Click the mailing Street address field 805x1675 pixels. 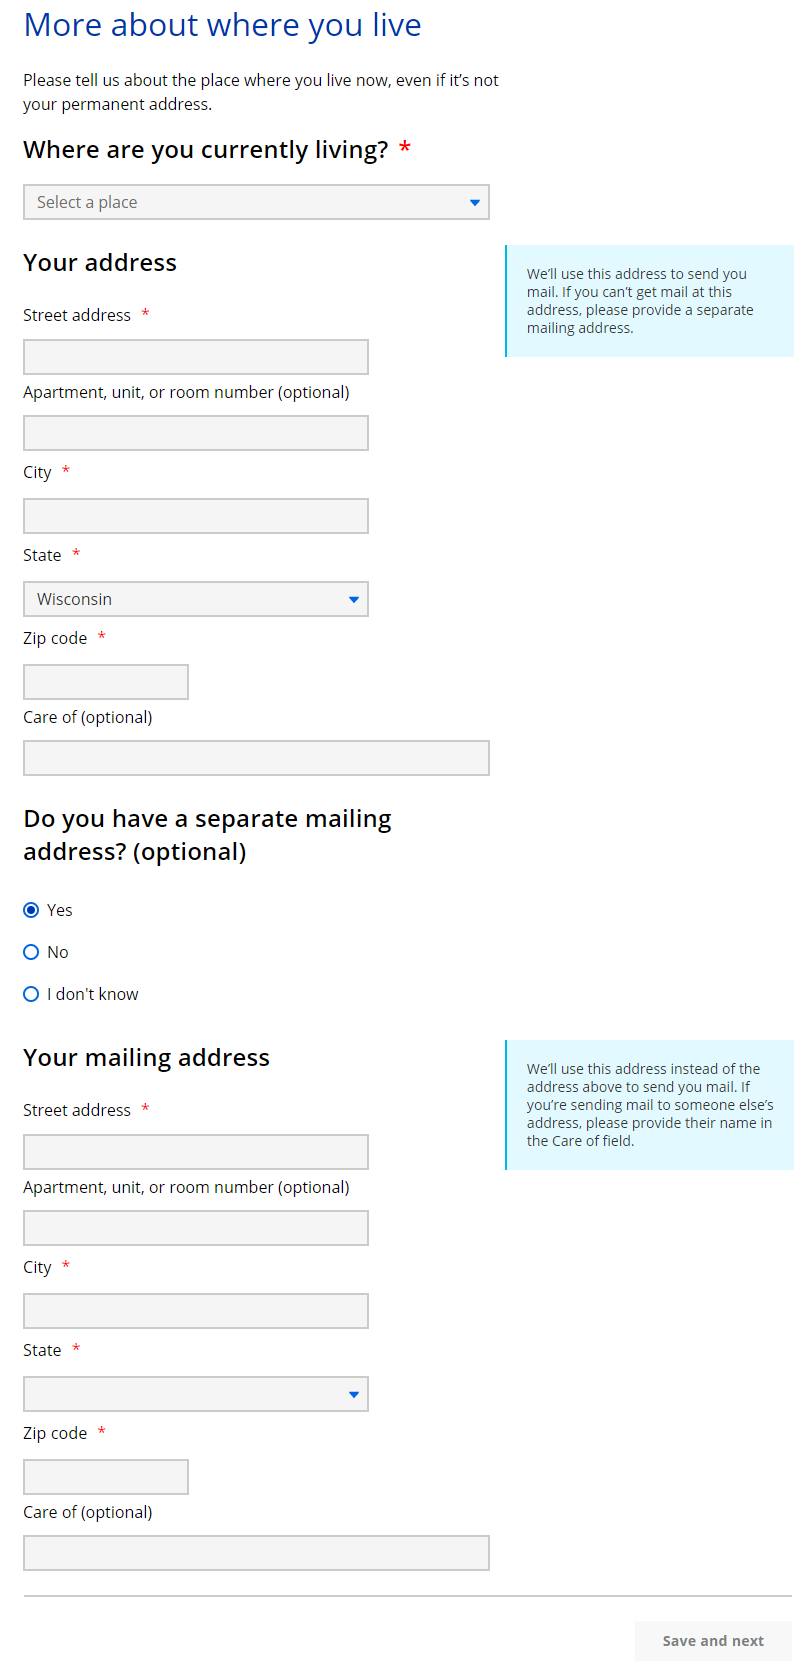(x=196, y=1152)
